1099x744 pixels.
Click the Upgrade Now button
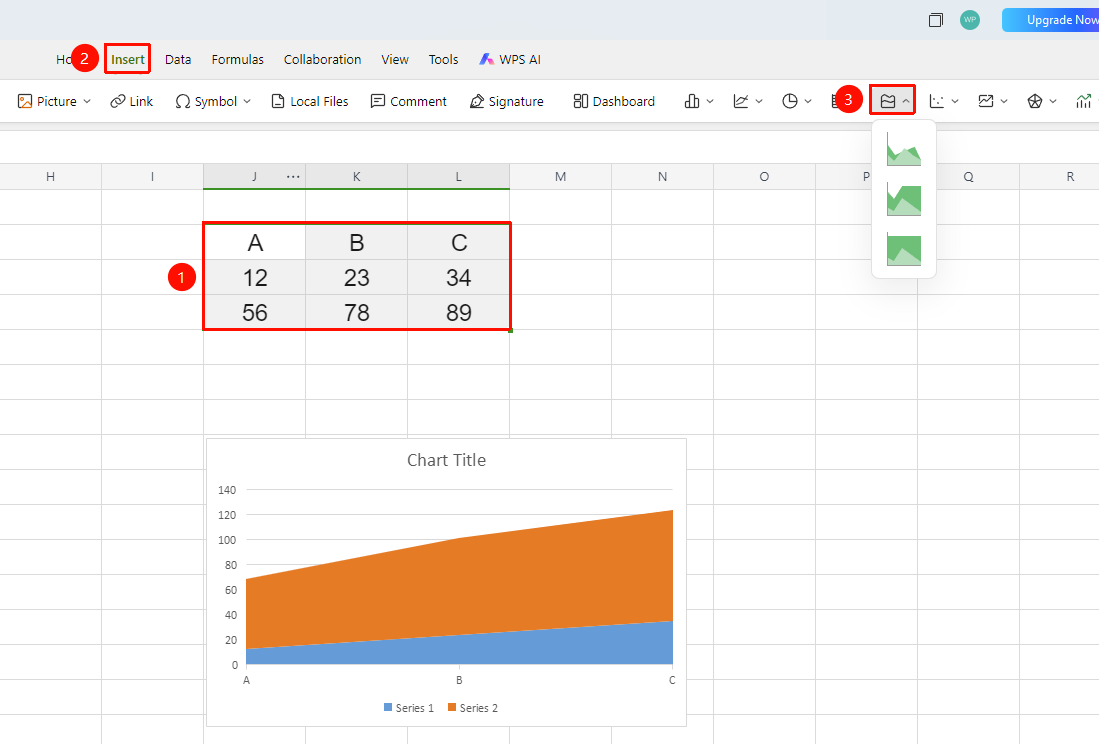[1051, 20]
